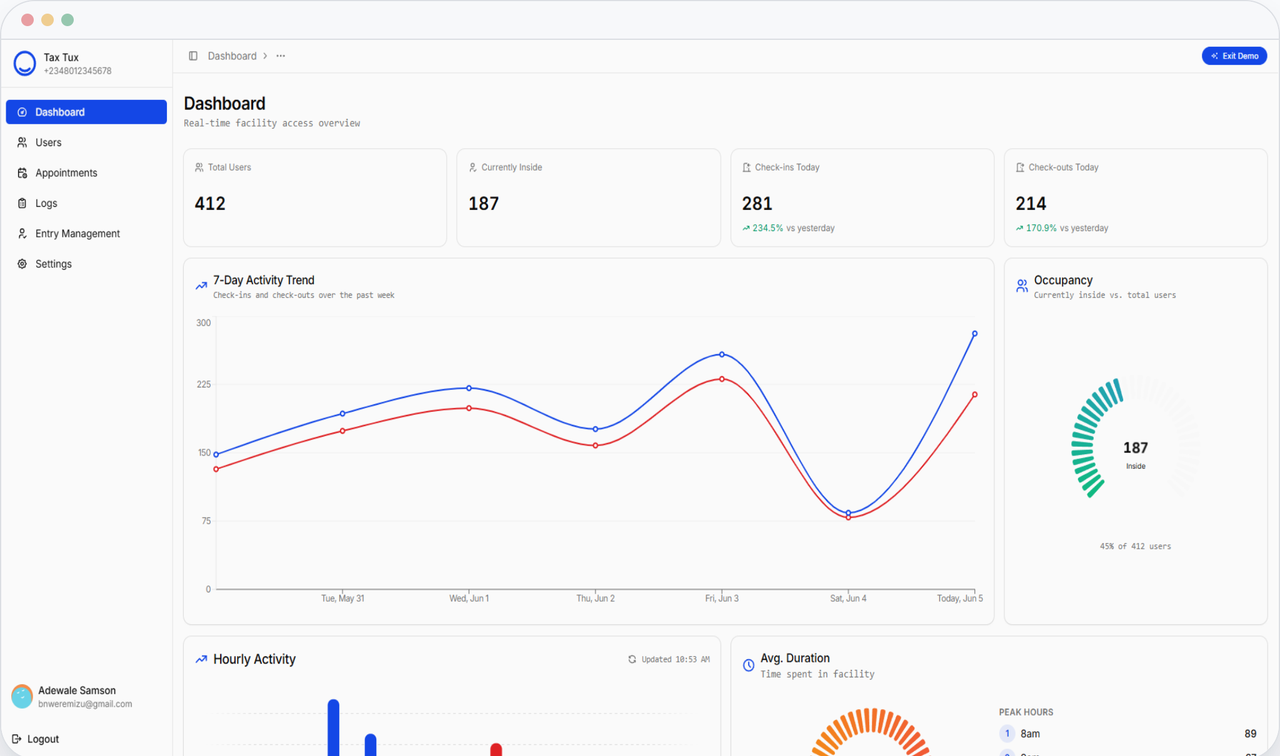Click the Dashboard gauge icon in sidebar
The image size is (1280, 756).
click(x=22, y=112)
